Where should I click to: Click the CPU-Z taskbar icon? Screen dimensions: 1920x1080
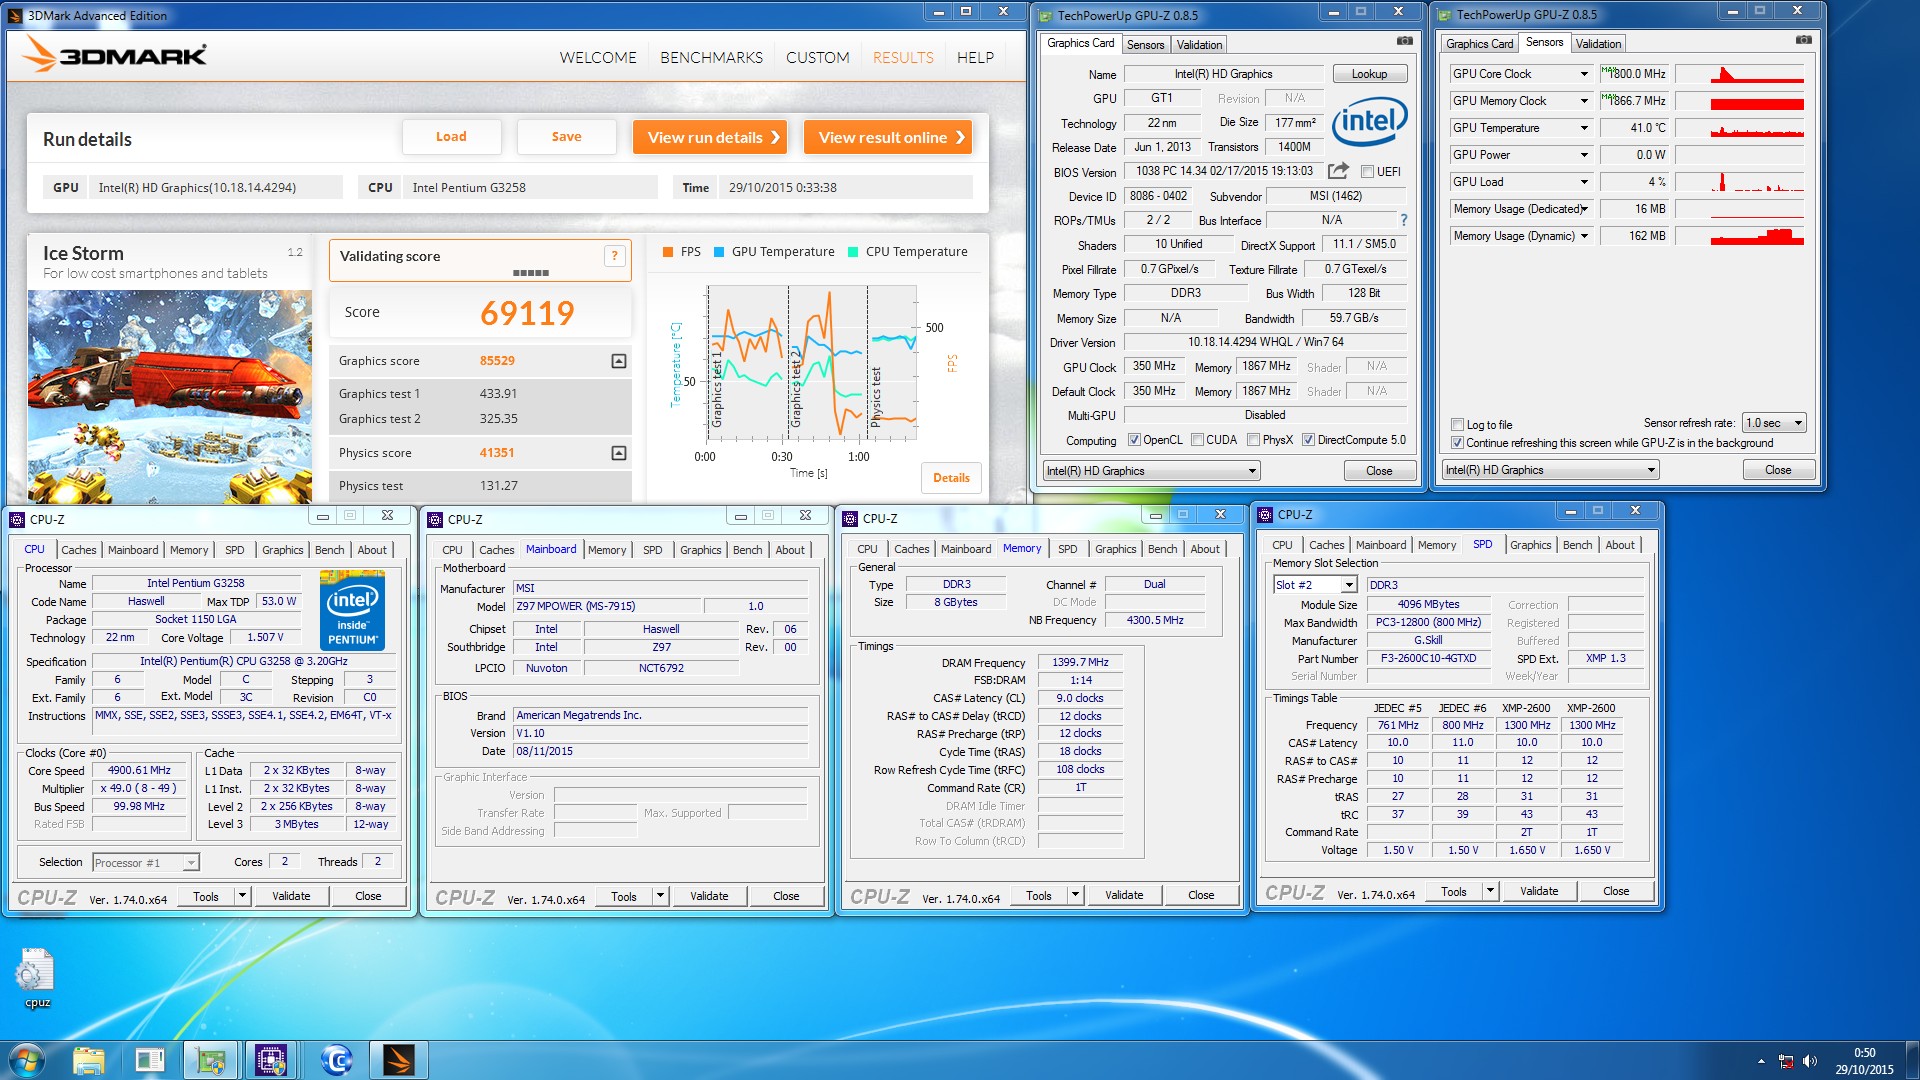[x=271, y=1060]
